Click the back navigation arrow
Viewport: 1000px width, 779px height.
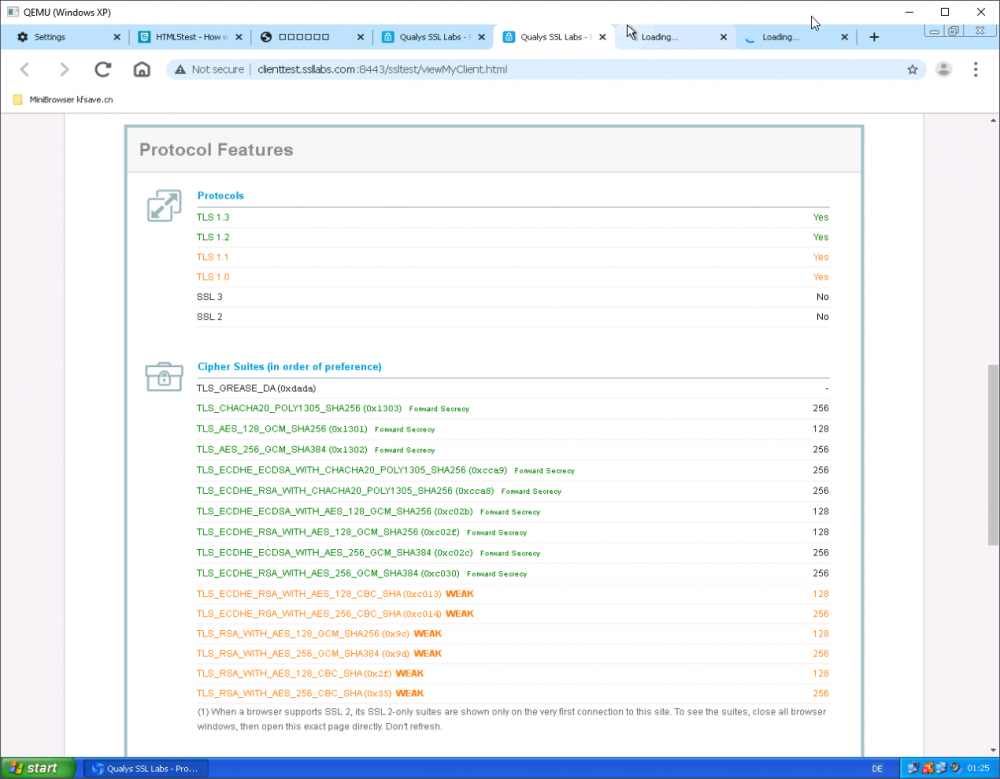coord(25,70)
